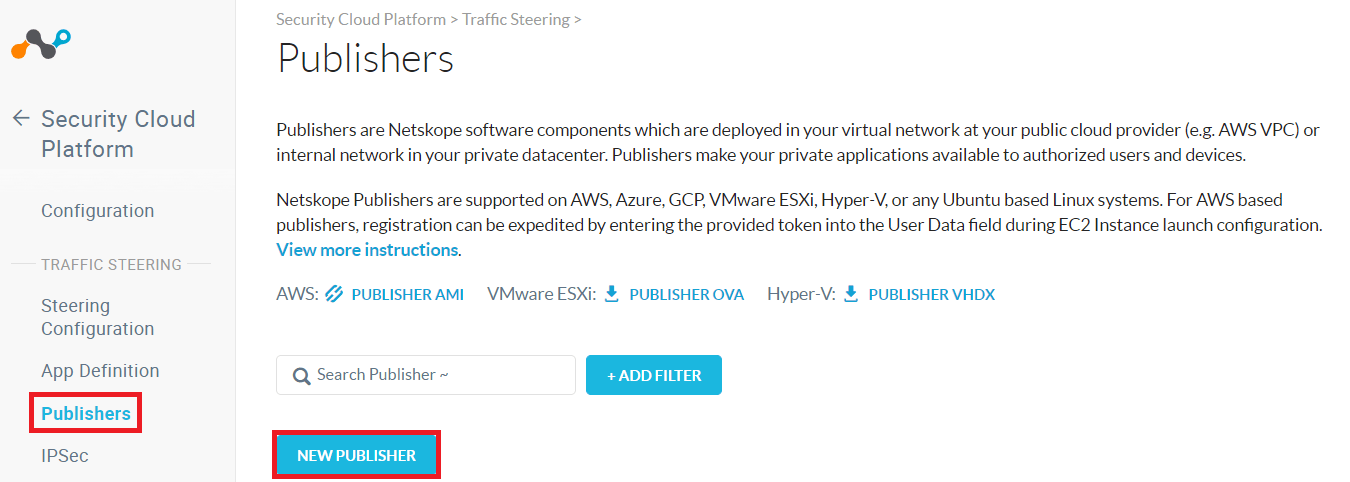Click the VMware ESXi OVA download icon
The width and height of the screenshot is (1350, 482).
click(612, 294)
